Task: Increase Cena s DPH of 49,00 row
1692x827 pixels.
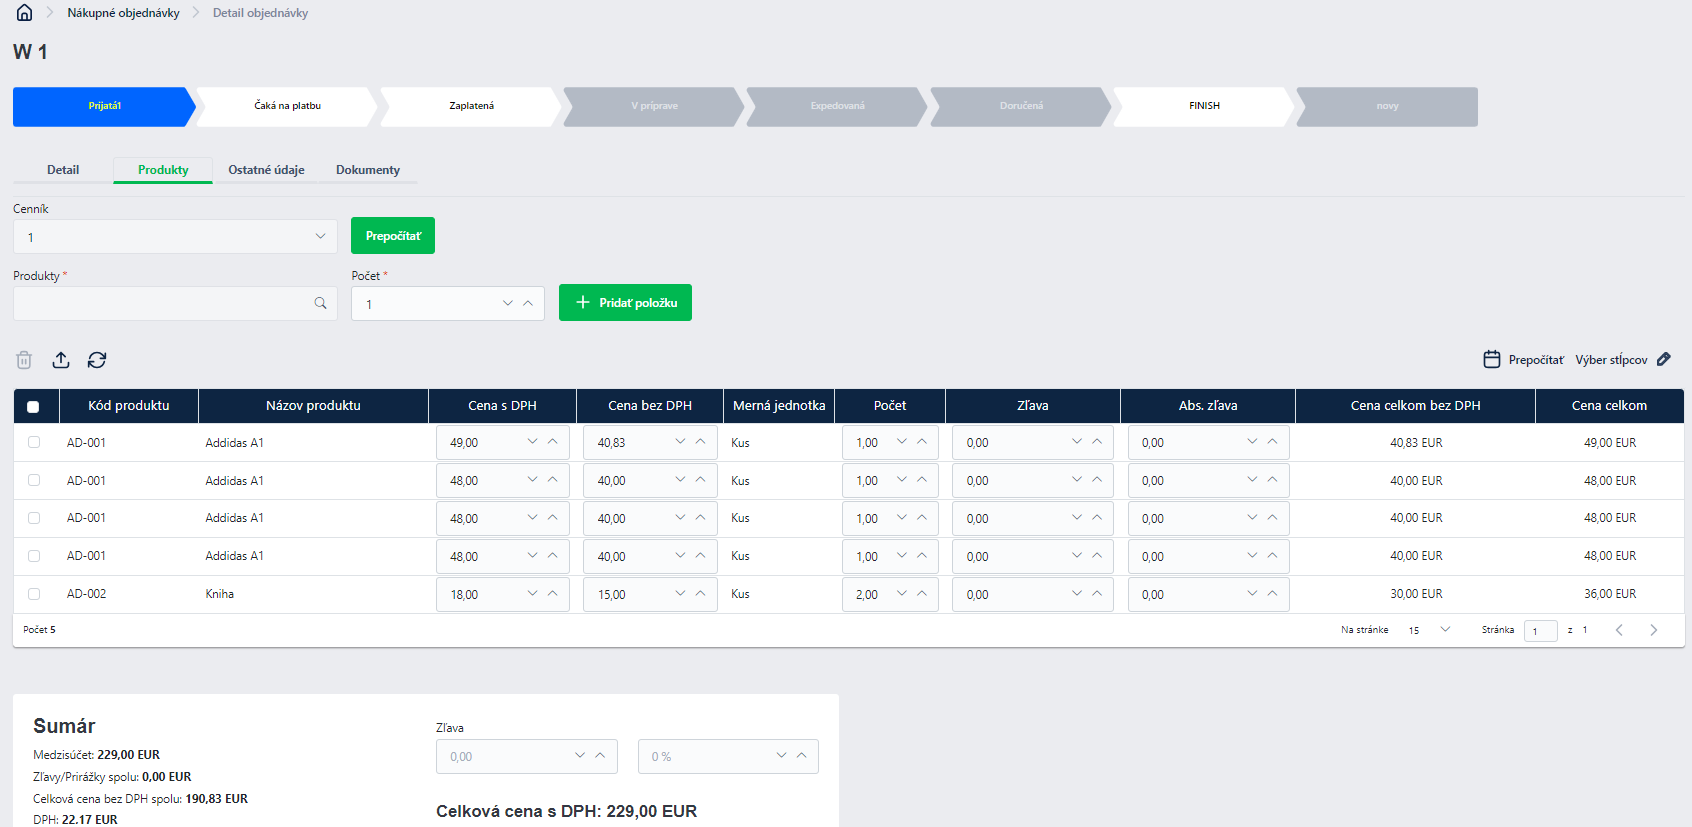Action: point(552,442)
